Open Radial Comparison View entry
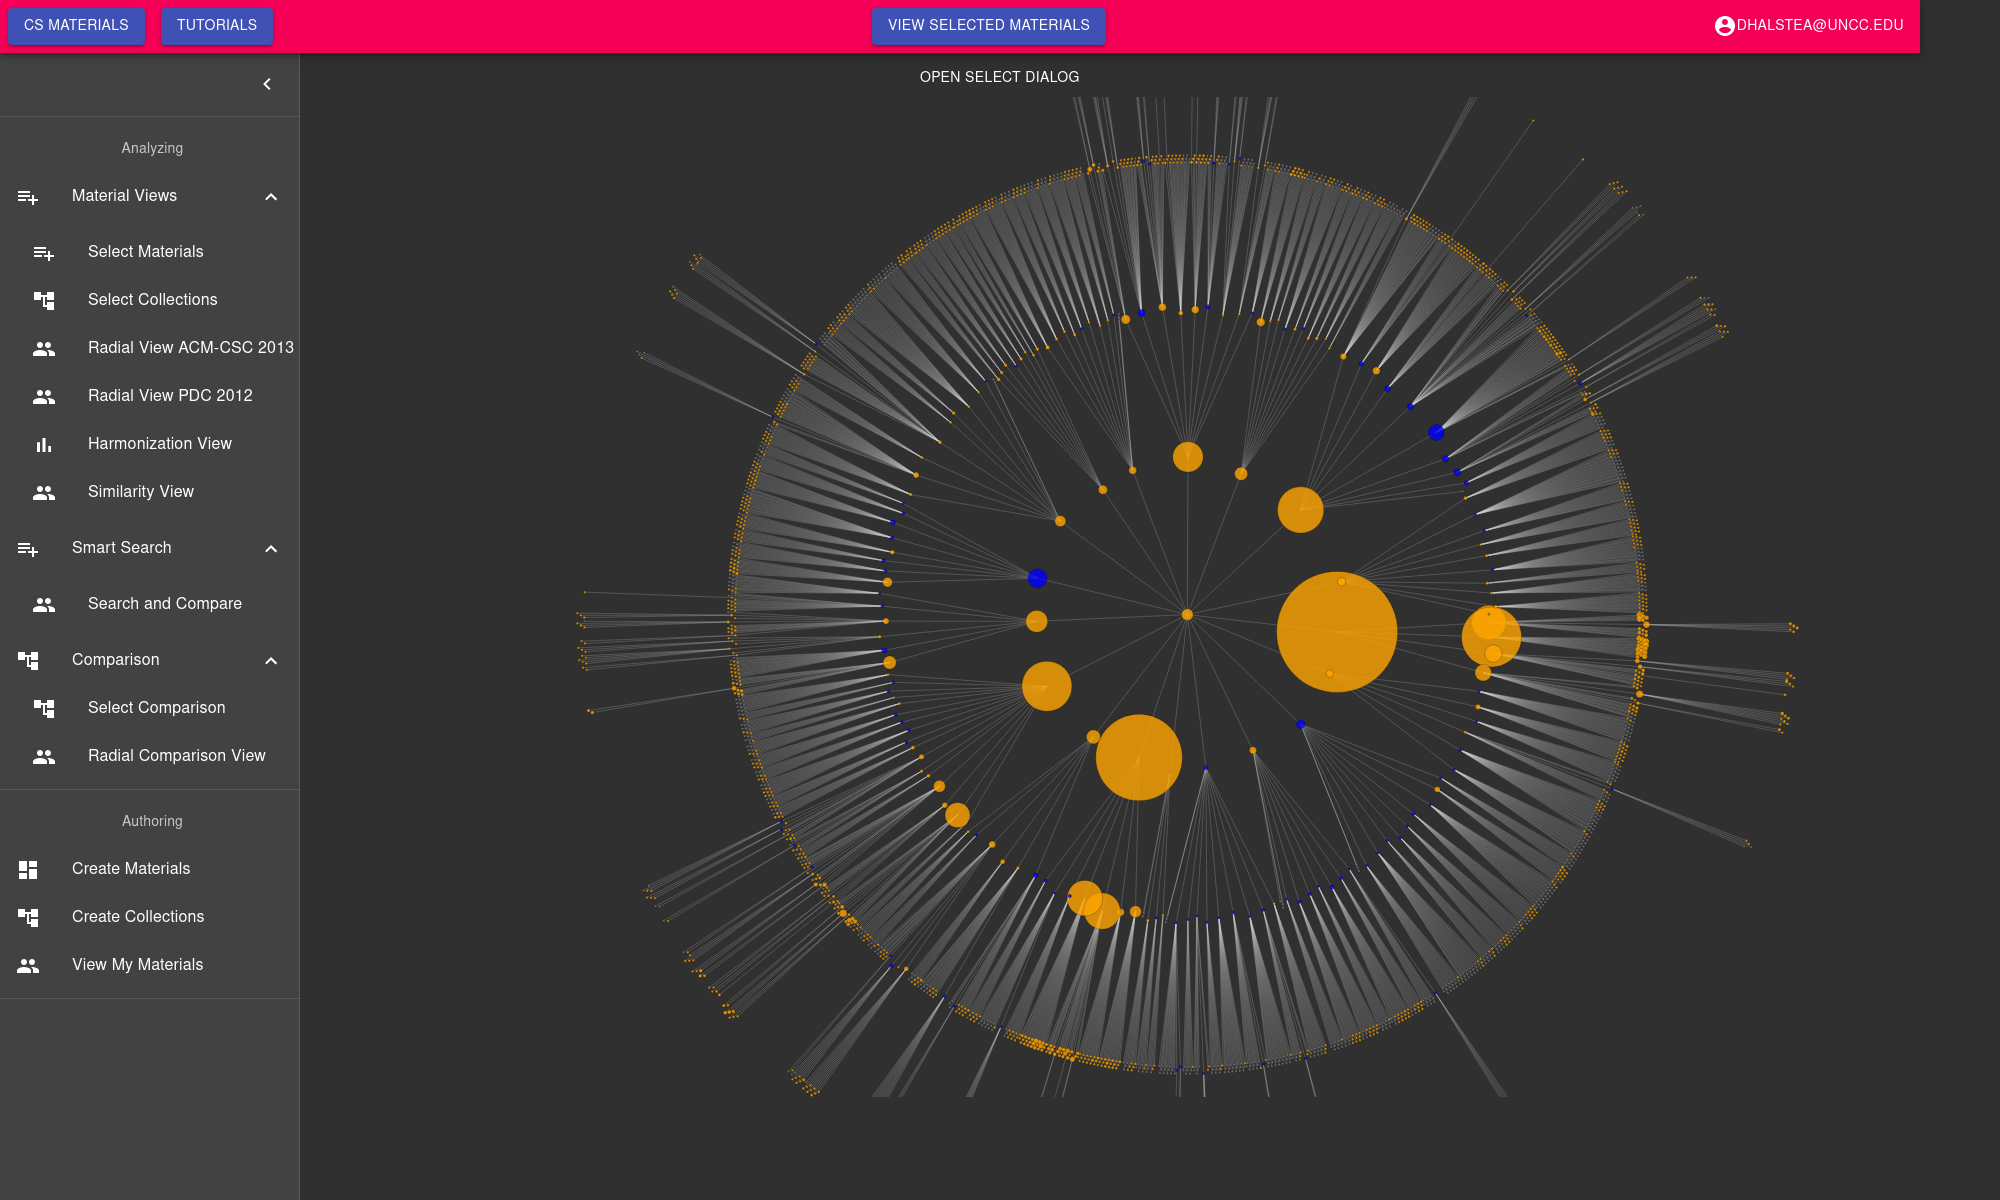Image resolution: width=2000 pixels, height=1200 pixels. click(176, 756)
